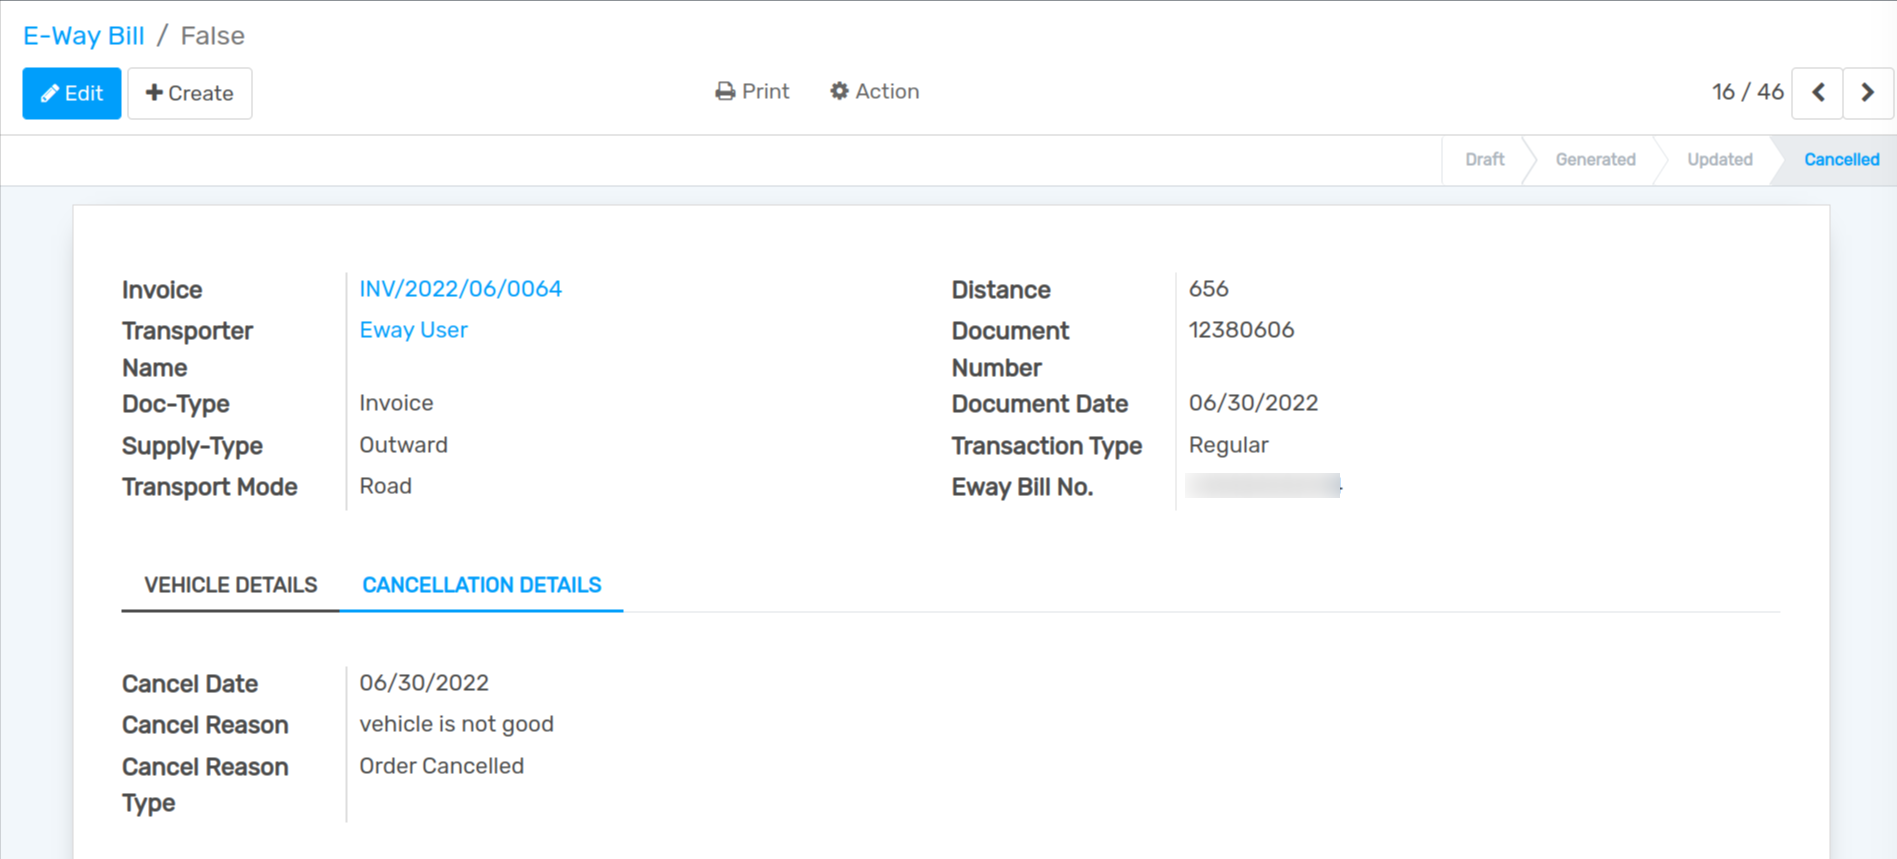
Task: Switch to the Cancellation Details tab
Action: (481, 585)
